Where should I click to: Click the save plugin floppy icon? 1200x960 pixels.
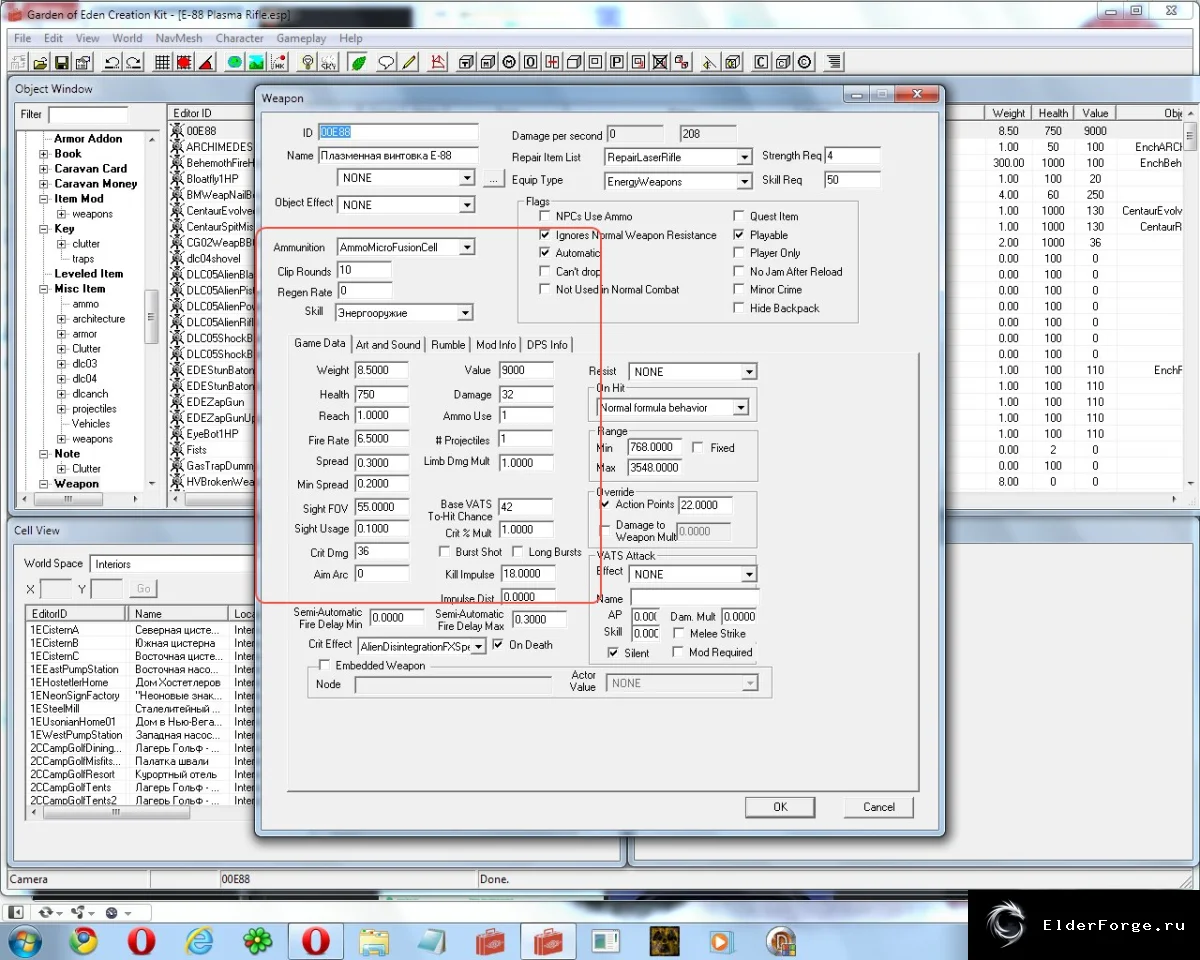click(x=61, y=62)
